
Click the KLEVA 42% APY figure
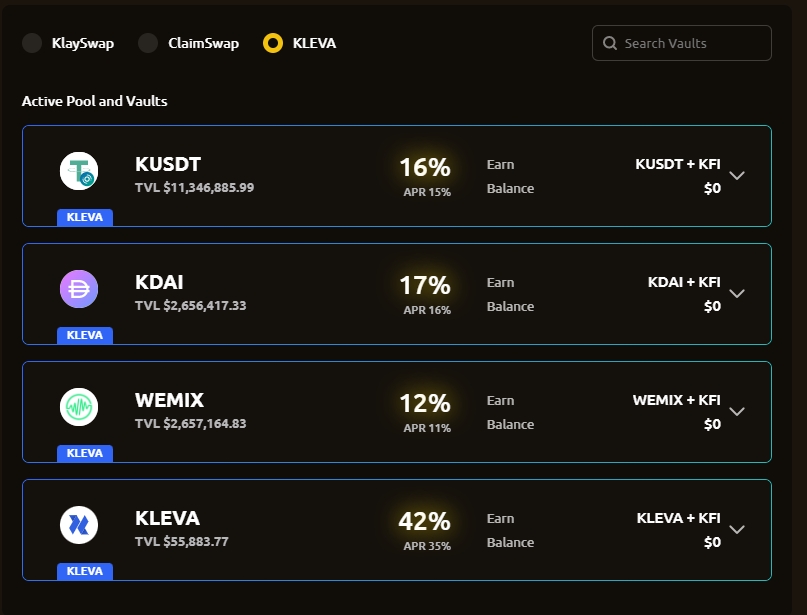(x=425, y=521)
